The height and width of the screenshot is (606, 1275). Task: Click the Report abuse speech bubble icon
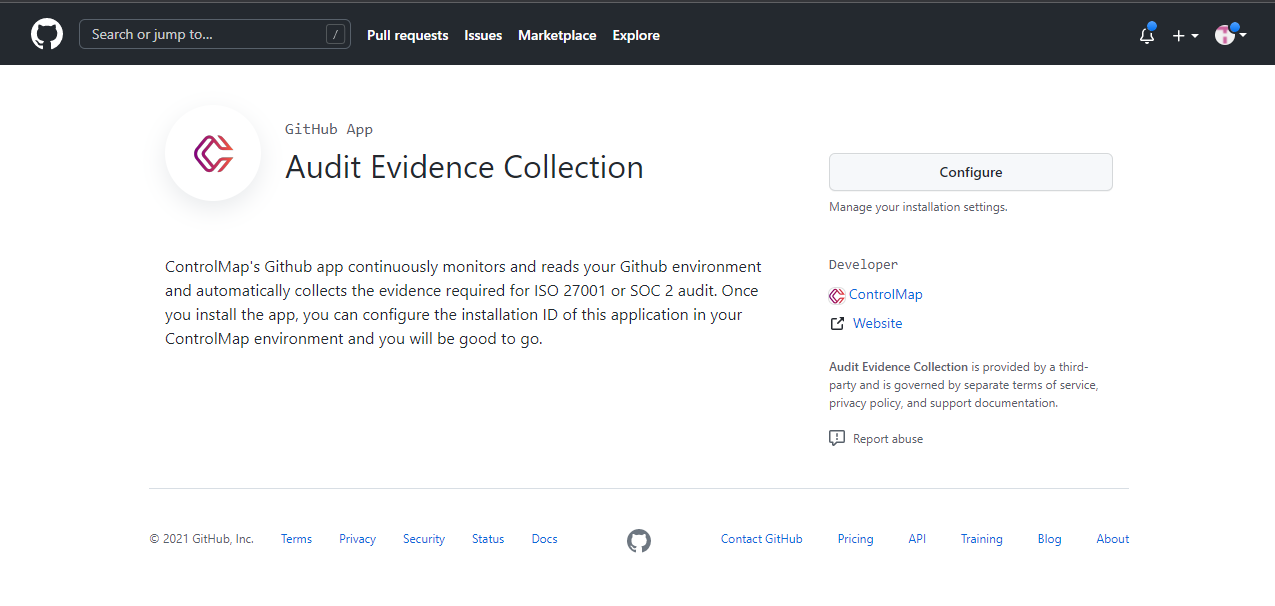(837, 437)
